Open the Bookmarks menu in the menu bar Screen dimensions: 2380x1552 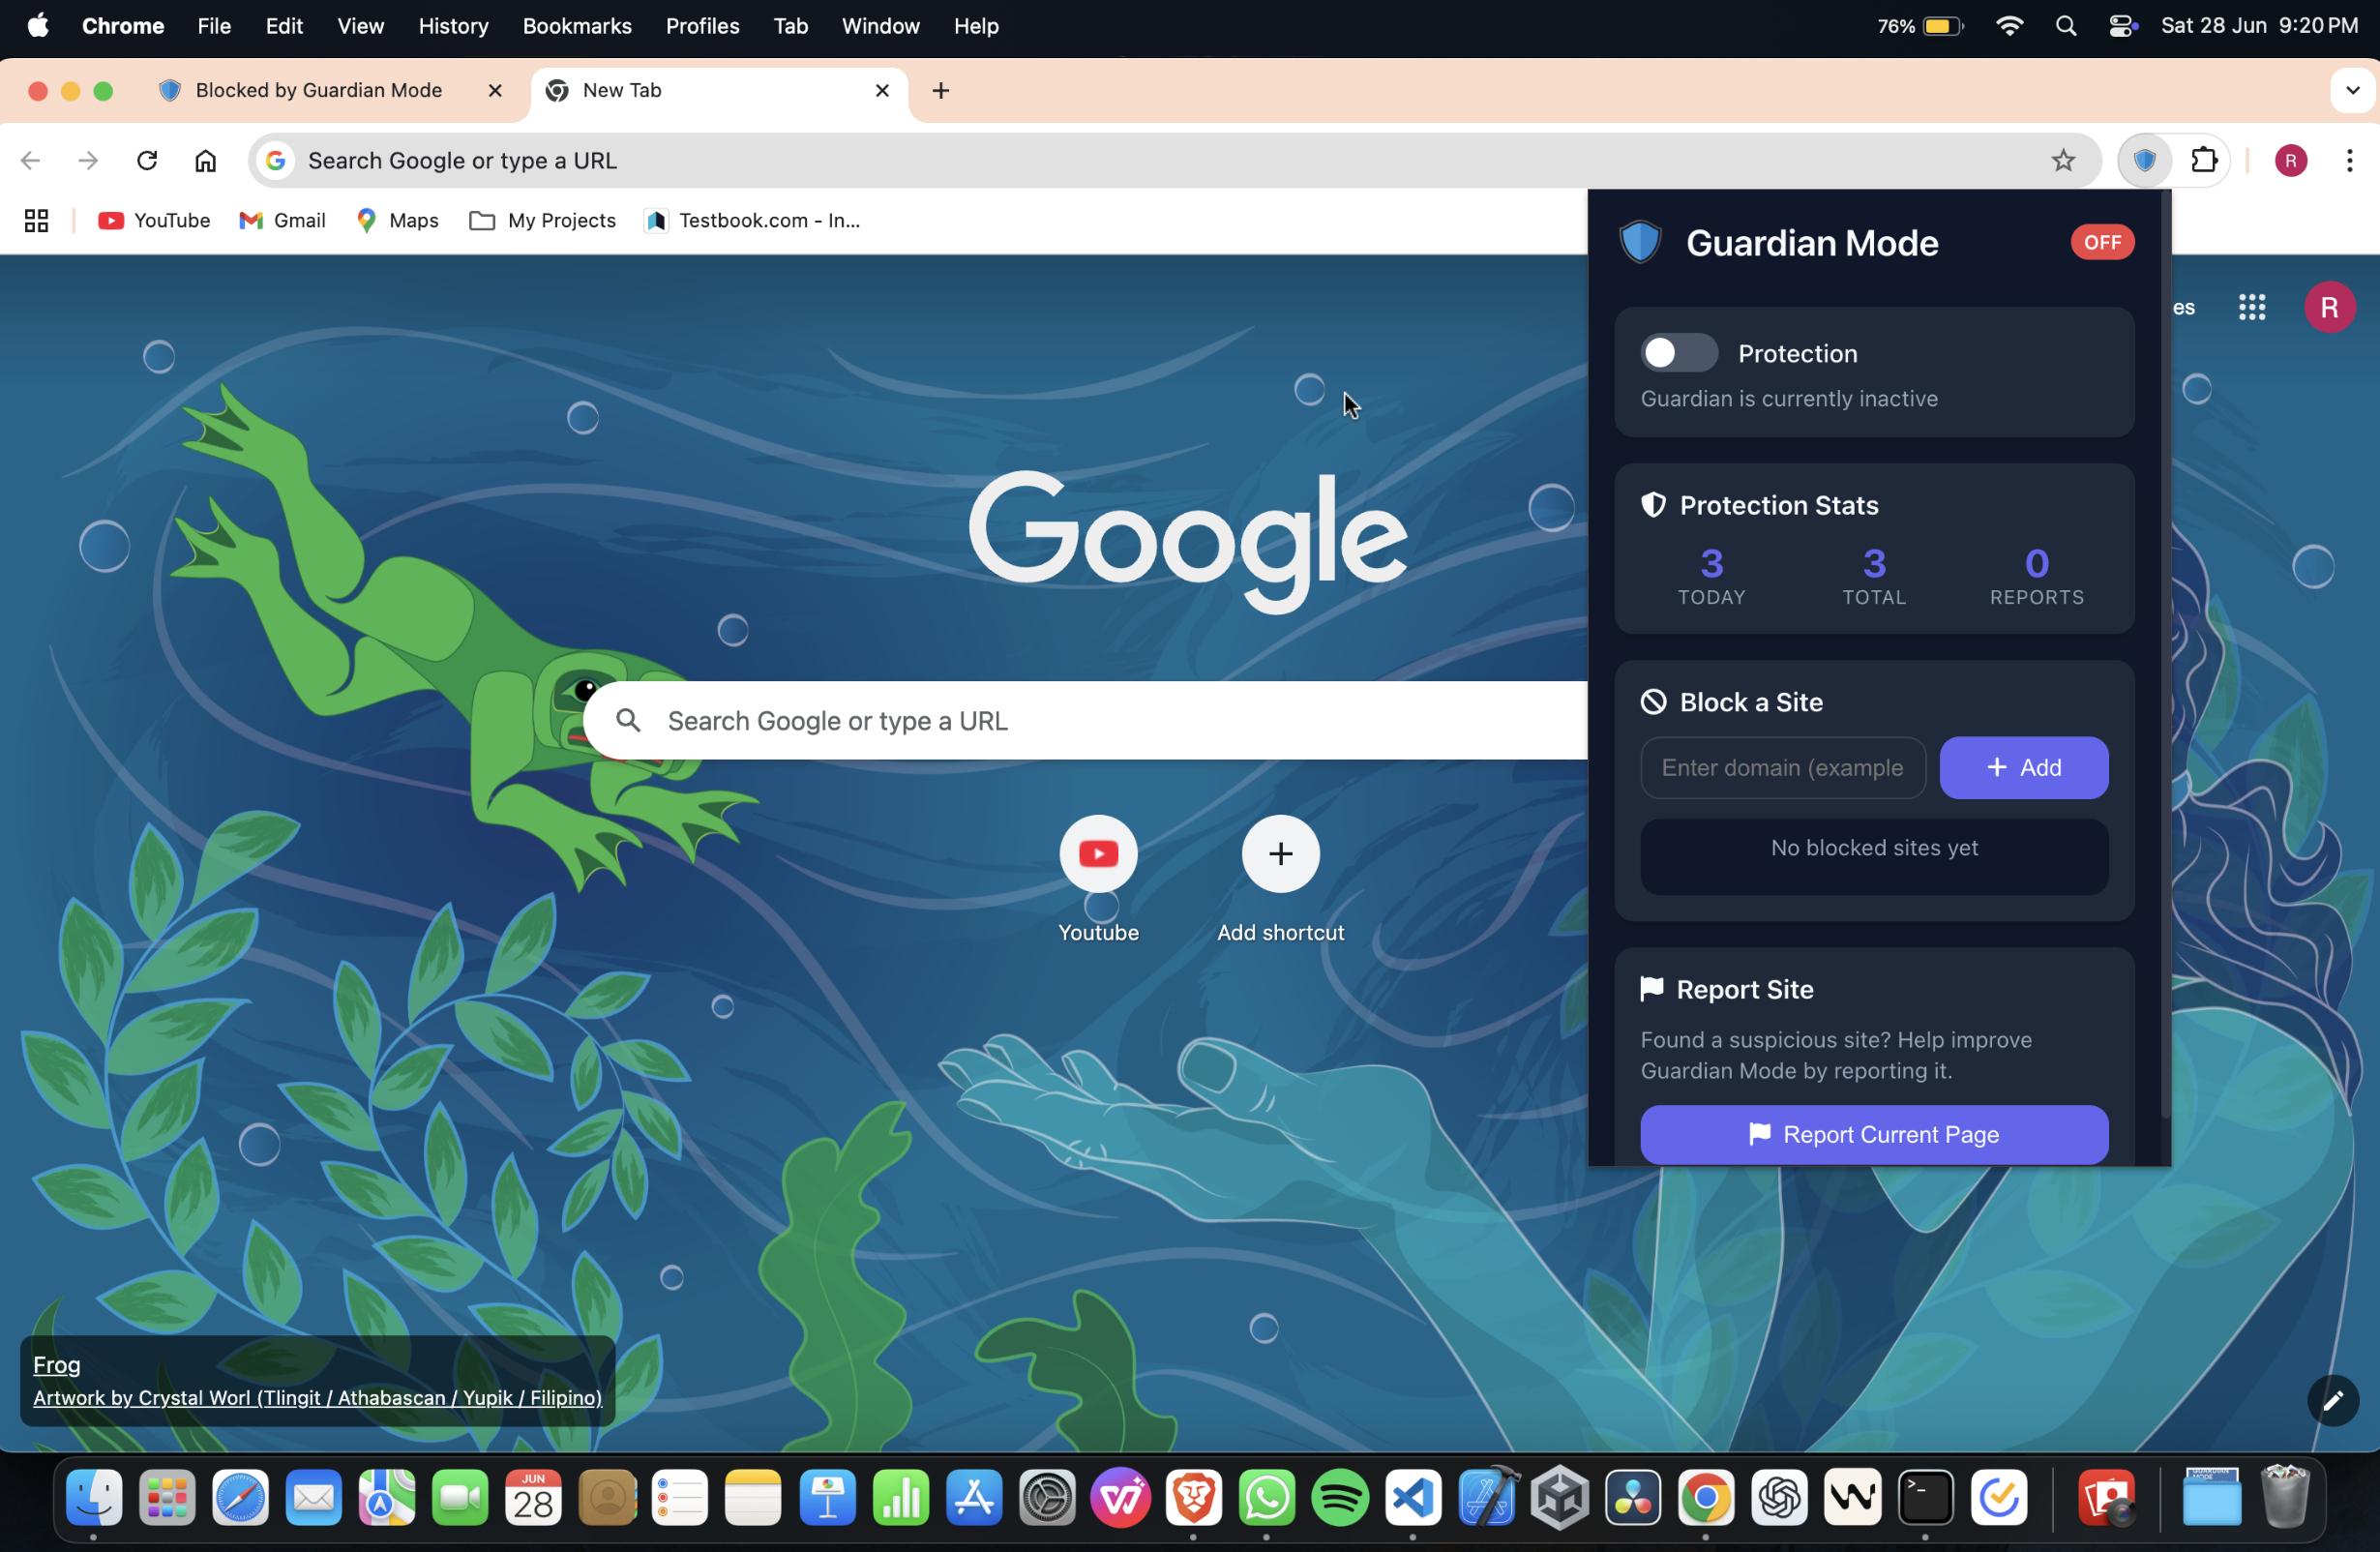click(x=576, y=26)
